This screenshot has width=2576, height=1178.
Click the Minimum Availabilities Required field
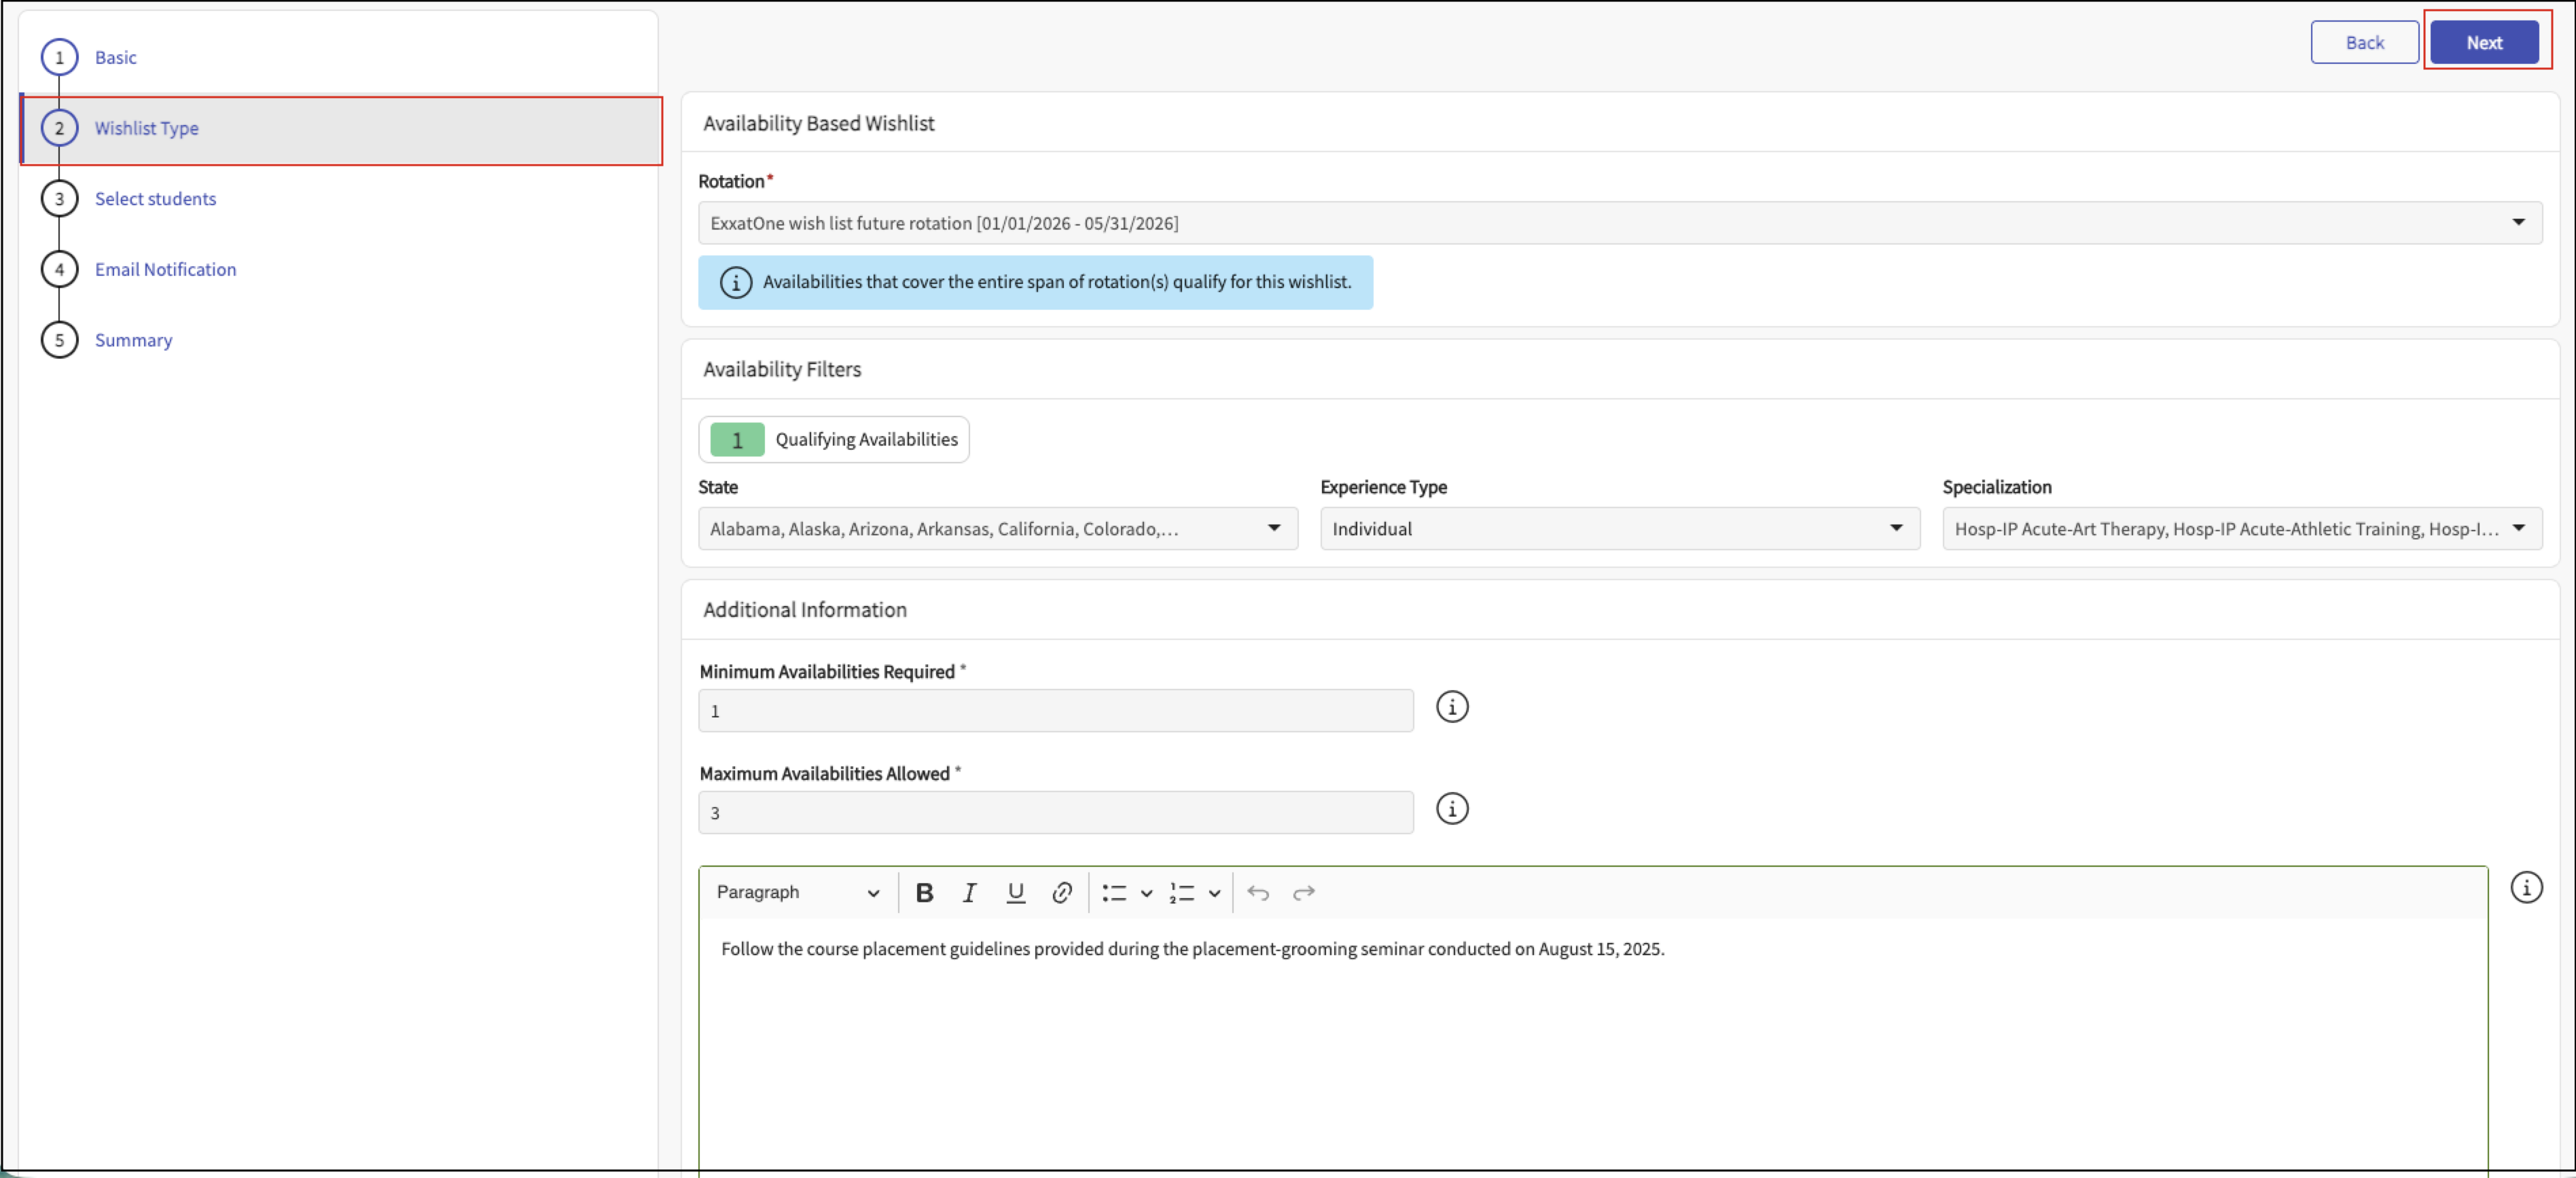click(x=1055, y=711)
